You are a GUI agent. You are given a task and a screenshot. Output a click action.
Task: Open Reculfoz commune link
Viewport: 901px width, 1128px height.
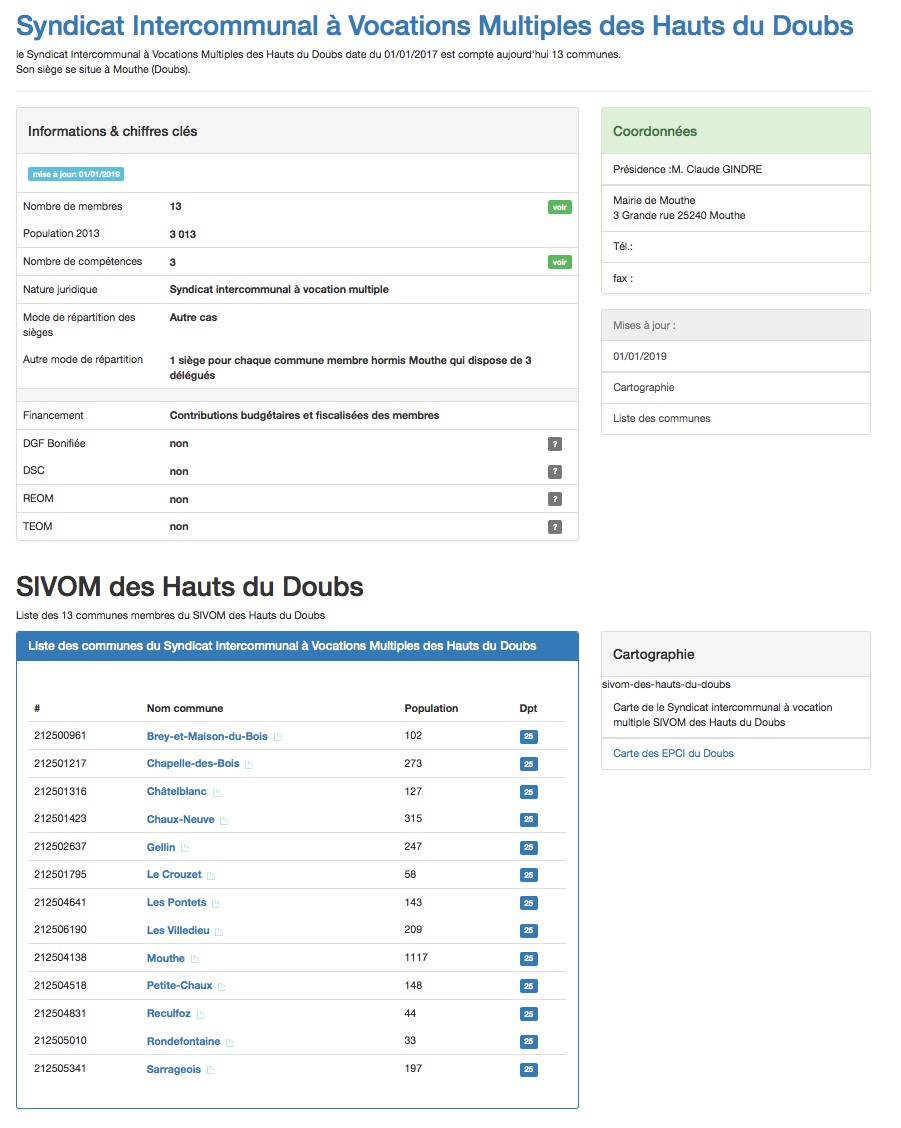click(x=168, y=1014)
